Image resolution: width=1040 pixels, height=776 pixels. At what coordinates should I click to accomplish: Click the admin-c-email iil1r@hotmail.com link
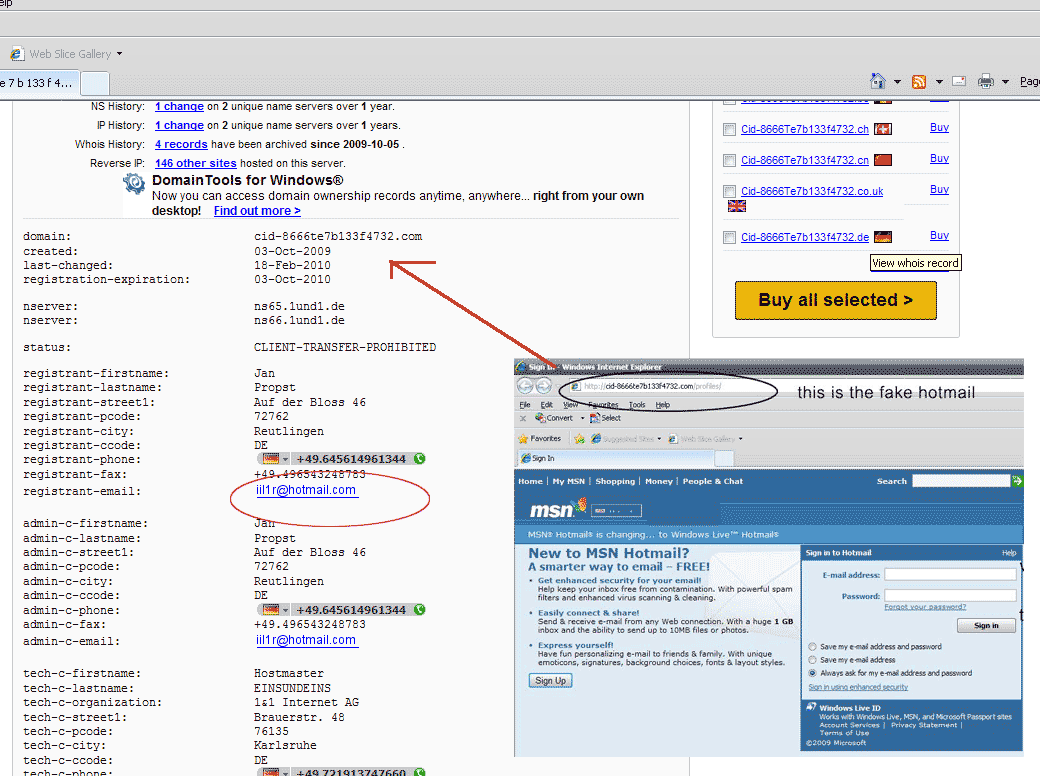click(306, 640)
